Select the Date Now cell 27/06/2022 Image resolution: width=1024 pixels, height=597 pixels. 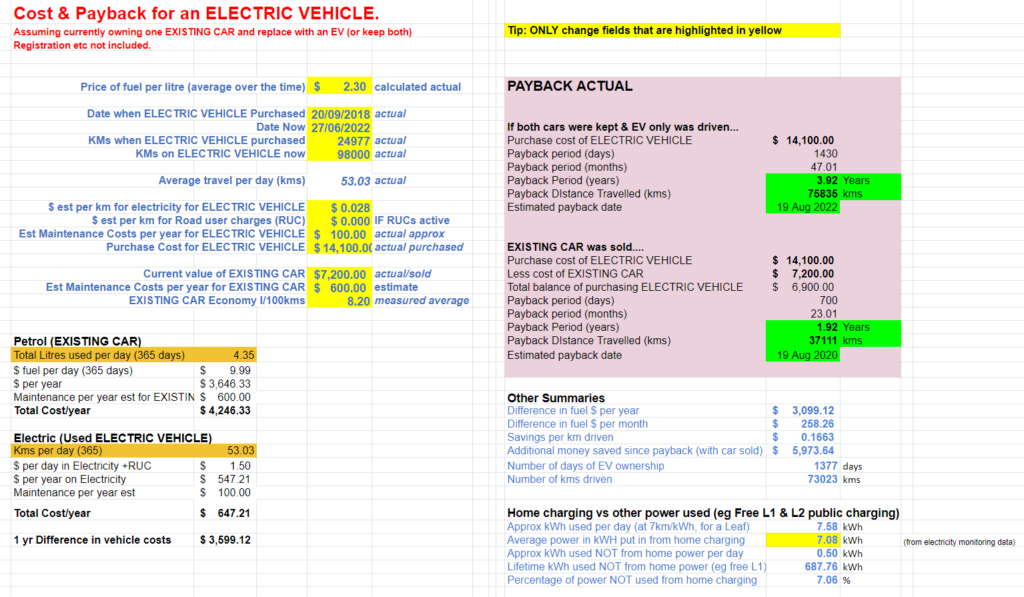click(x=340, y=127)
